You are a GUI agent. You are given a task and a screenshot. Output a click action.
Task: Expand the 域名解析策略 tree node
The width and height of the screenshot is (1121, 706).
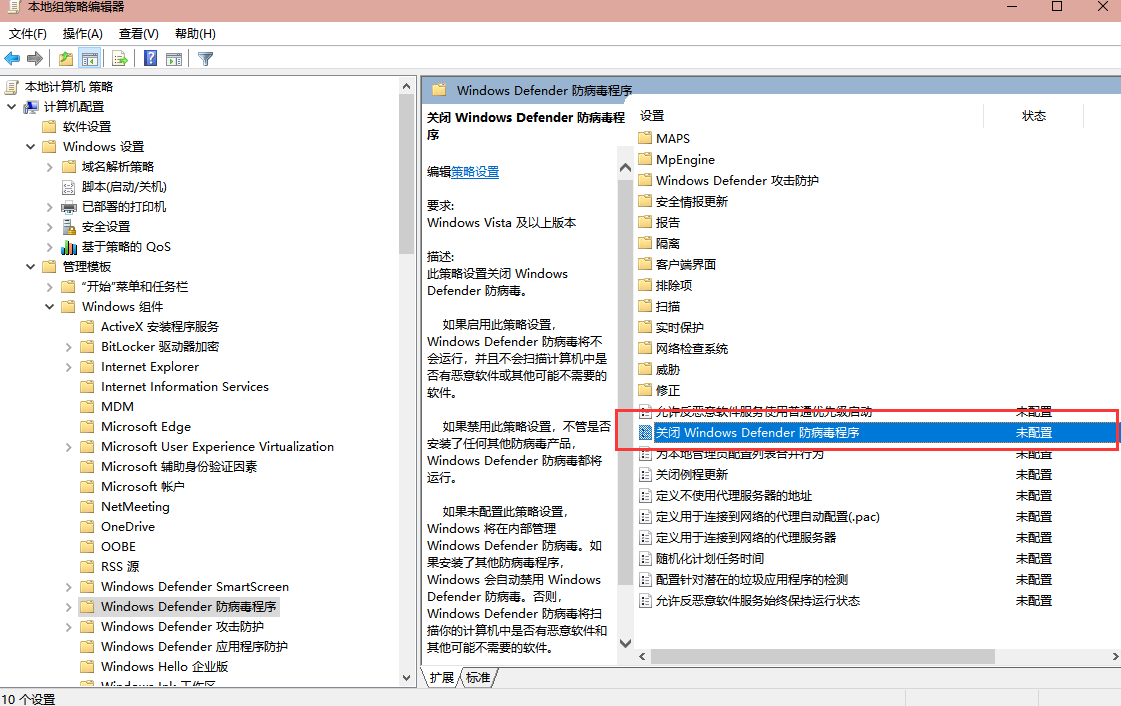[x=49, y=167]
